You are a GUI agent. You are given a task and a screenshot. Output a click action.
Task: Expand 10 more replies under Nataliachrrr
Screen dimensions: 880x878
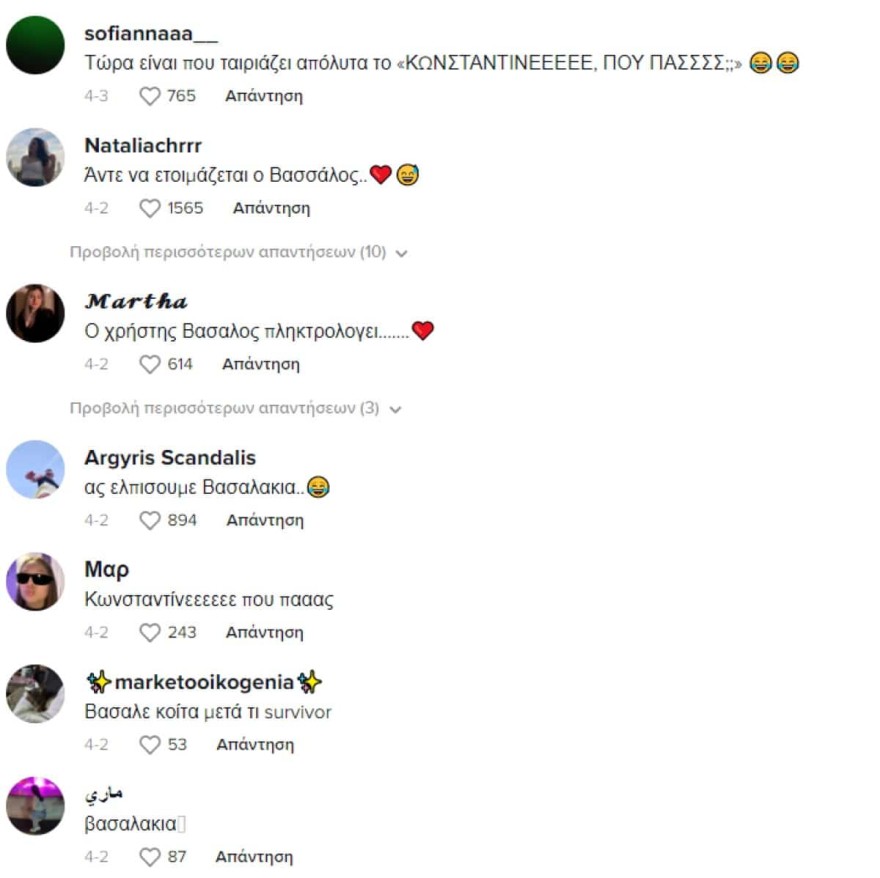pyautogui.click(x=238, y=253)
